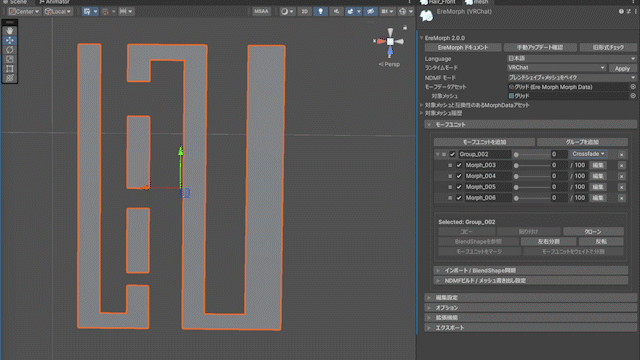Select the Move tool
640x360 pixels.
10,40
